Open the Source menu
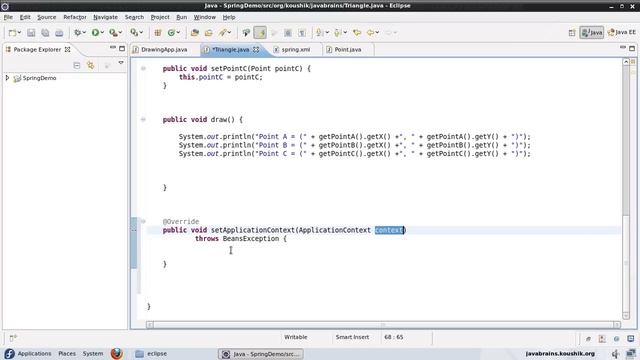The height and width of the screenshot is (360, 640). [x=47, y=17]
